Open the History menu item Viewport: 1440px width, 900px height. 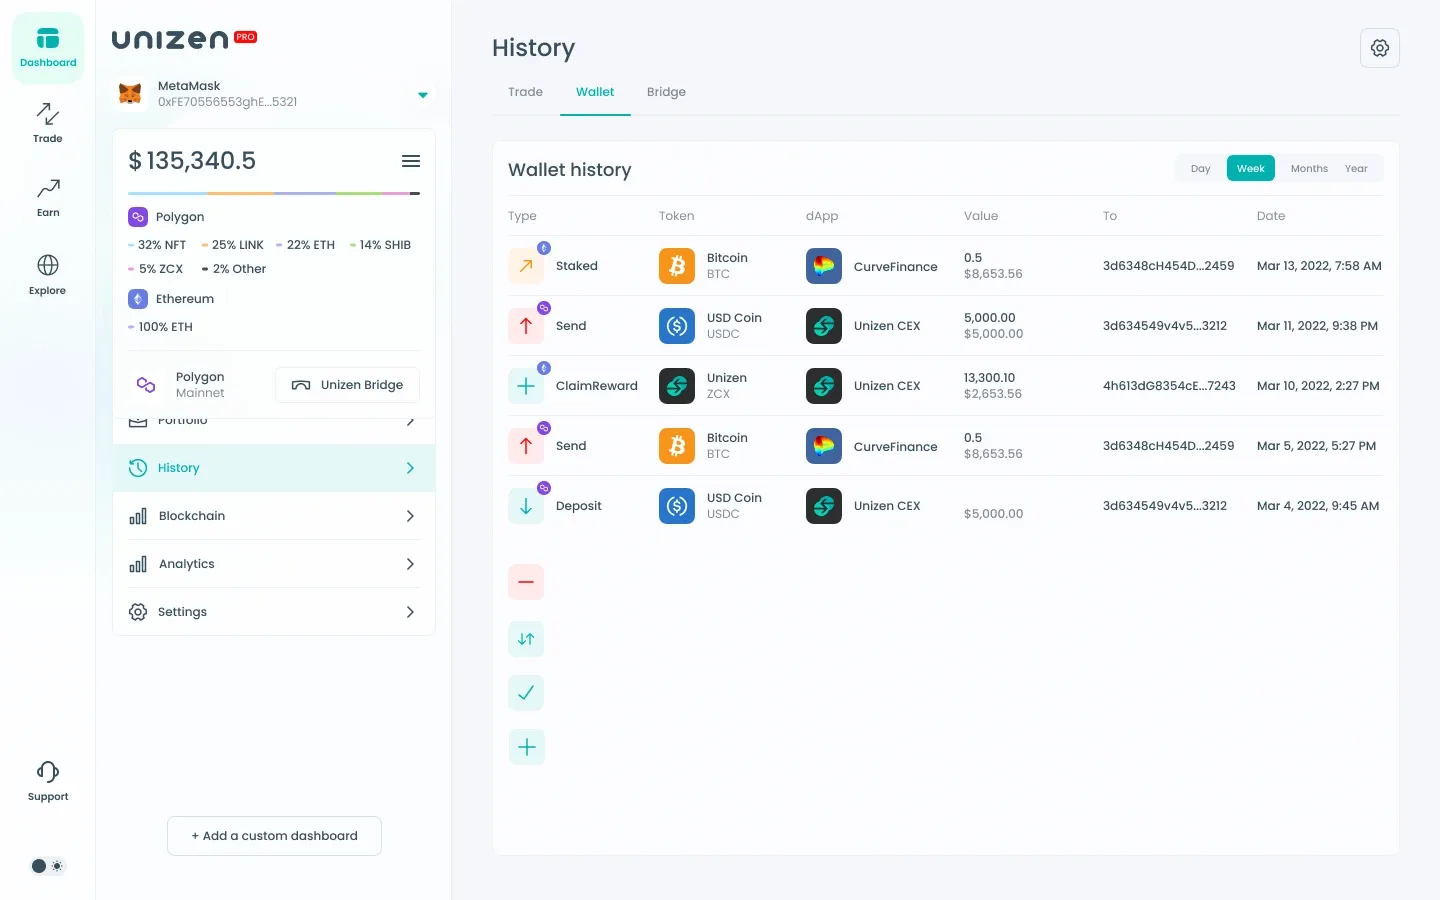coord(274,468)
